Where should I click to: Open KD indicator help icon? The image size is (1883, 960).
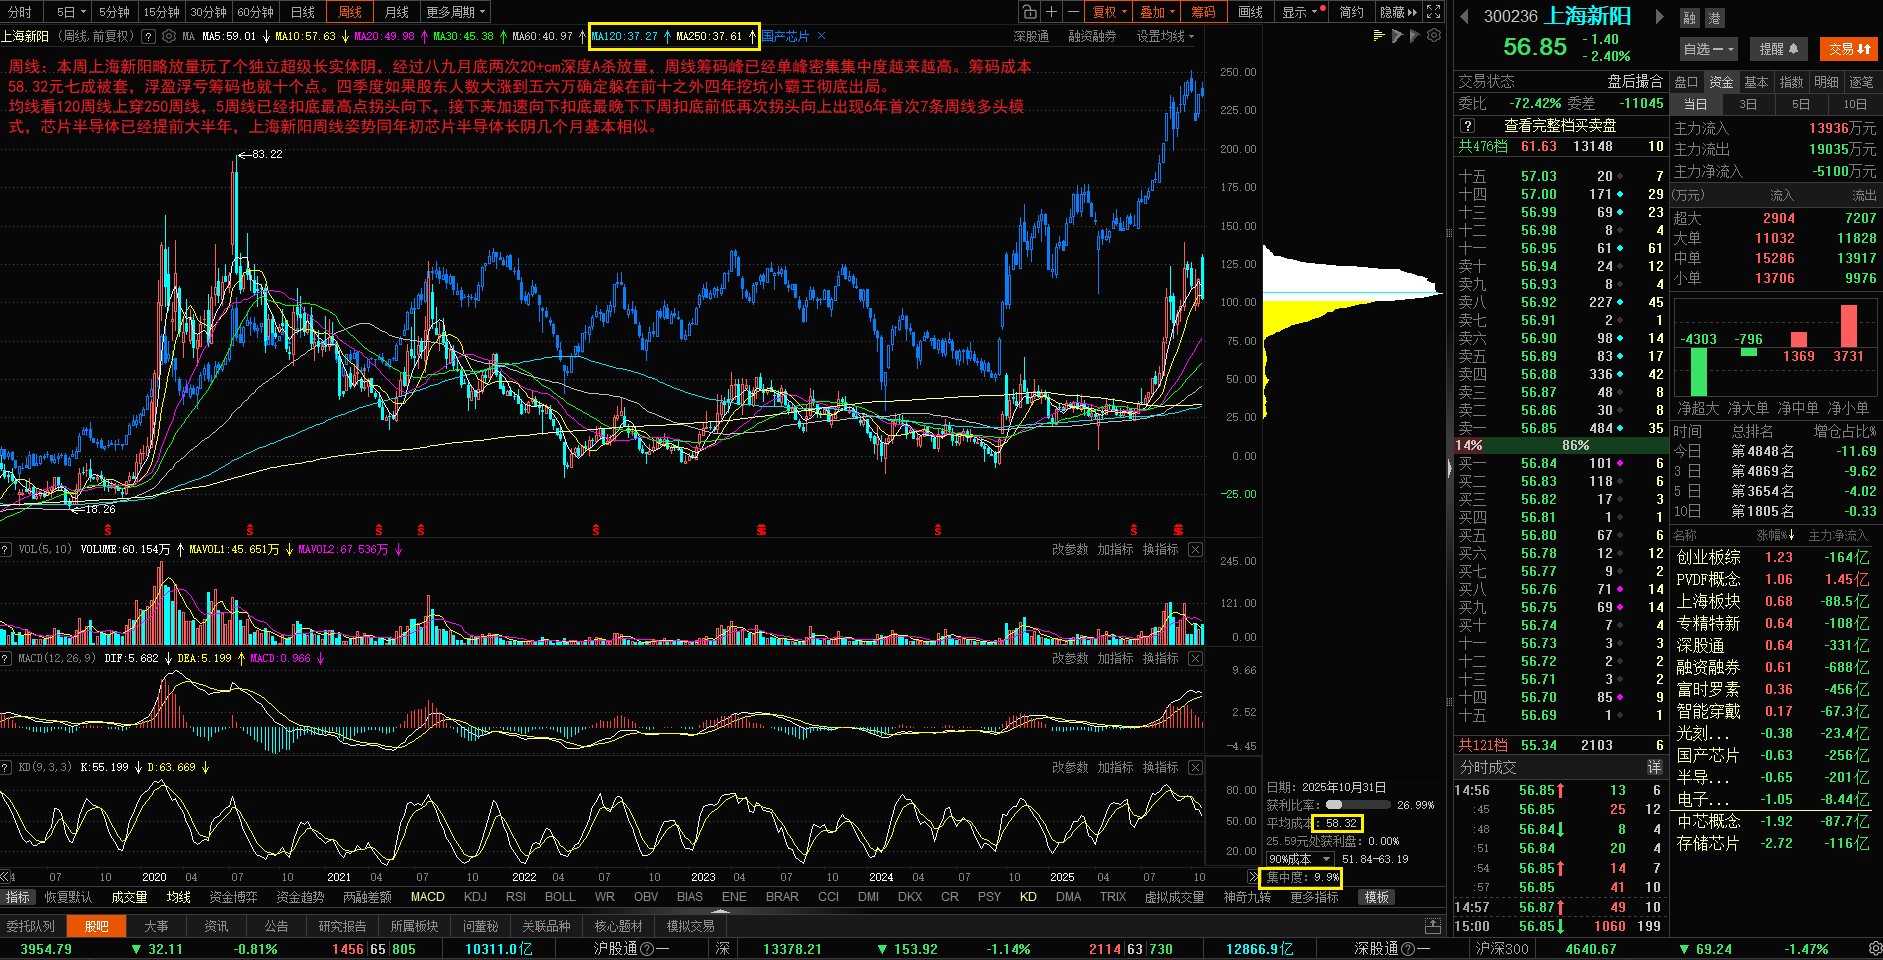(6, 767)
